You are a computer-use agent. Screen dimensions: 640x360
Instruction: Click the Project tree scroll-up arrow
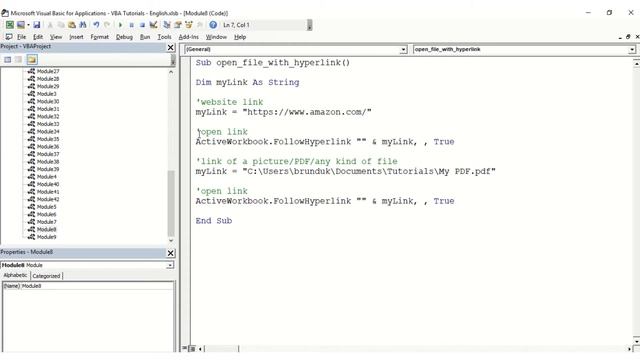point(171,72)
